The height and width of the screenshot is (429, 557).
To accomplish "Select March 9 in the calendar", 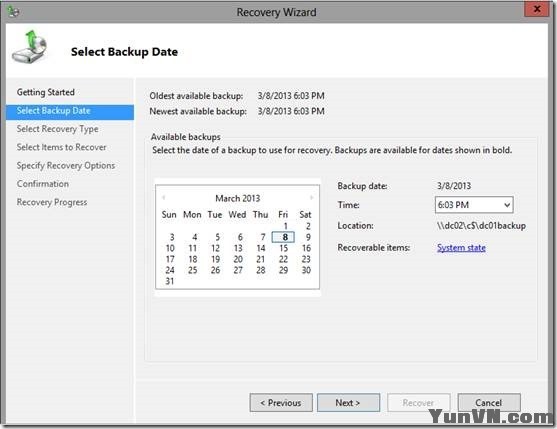I will (308, 237).
